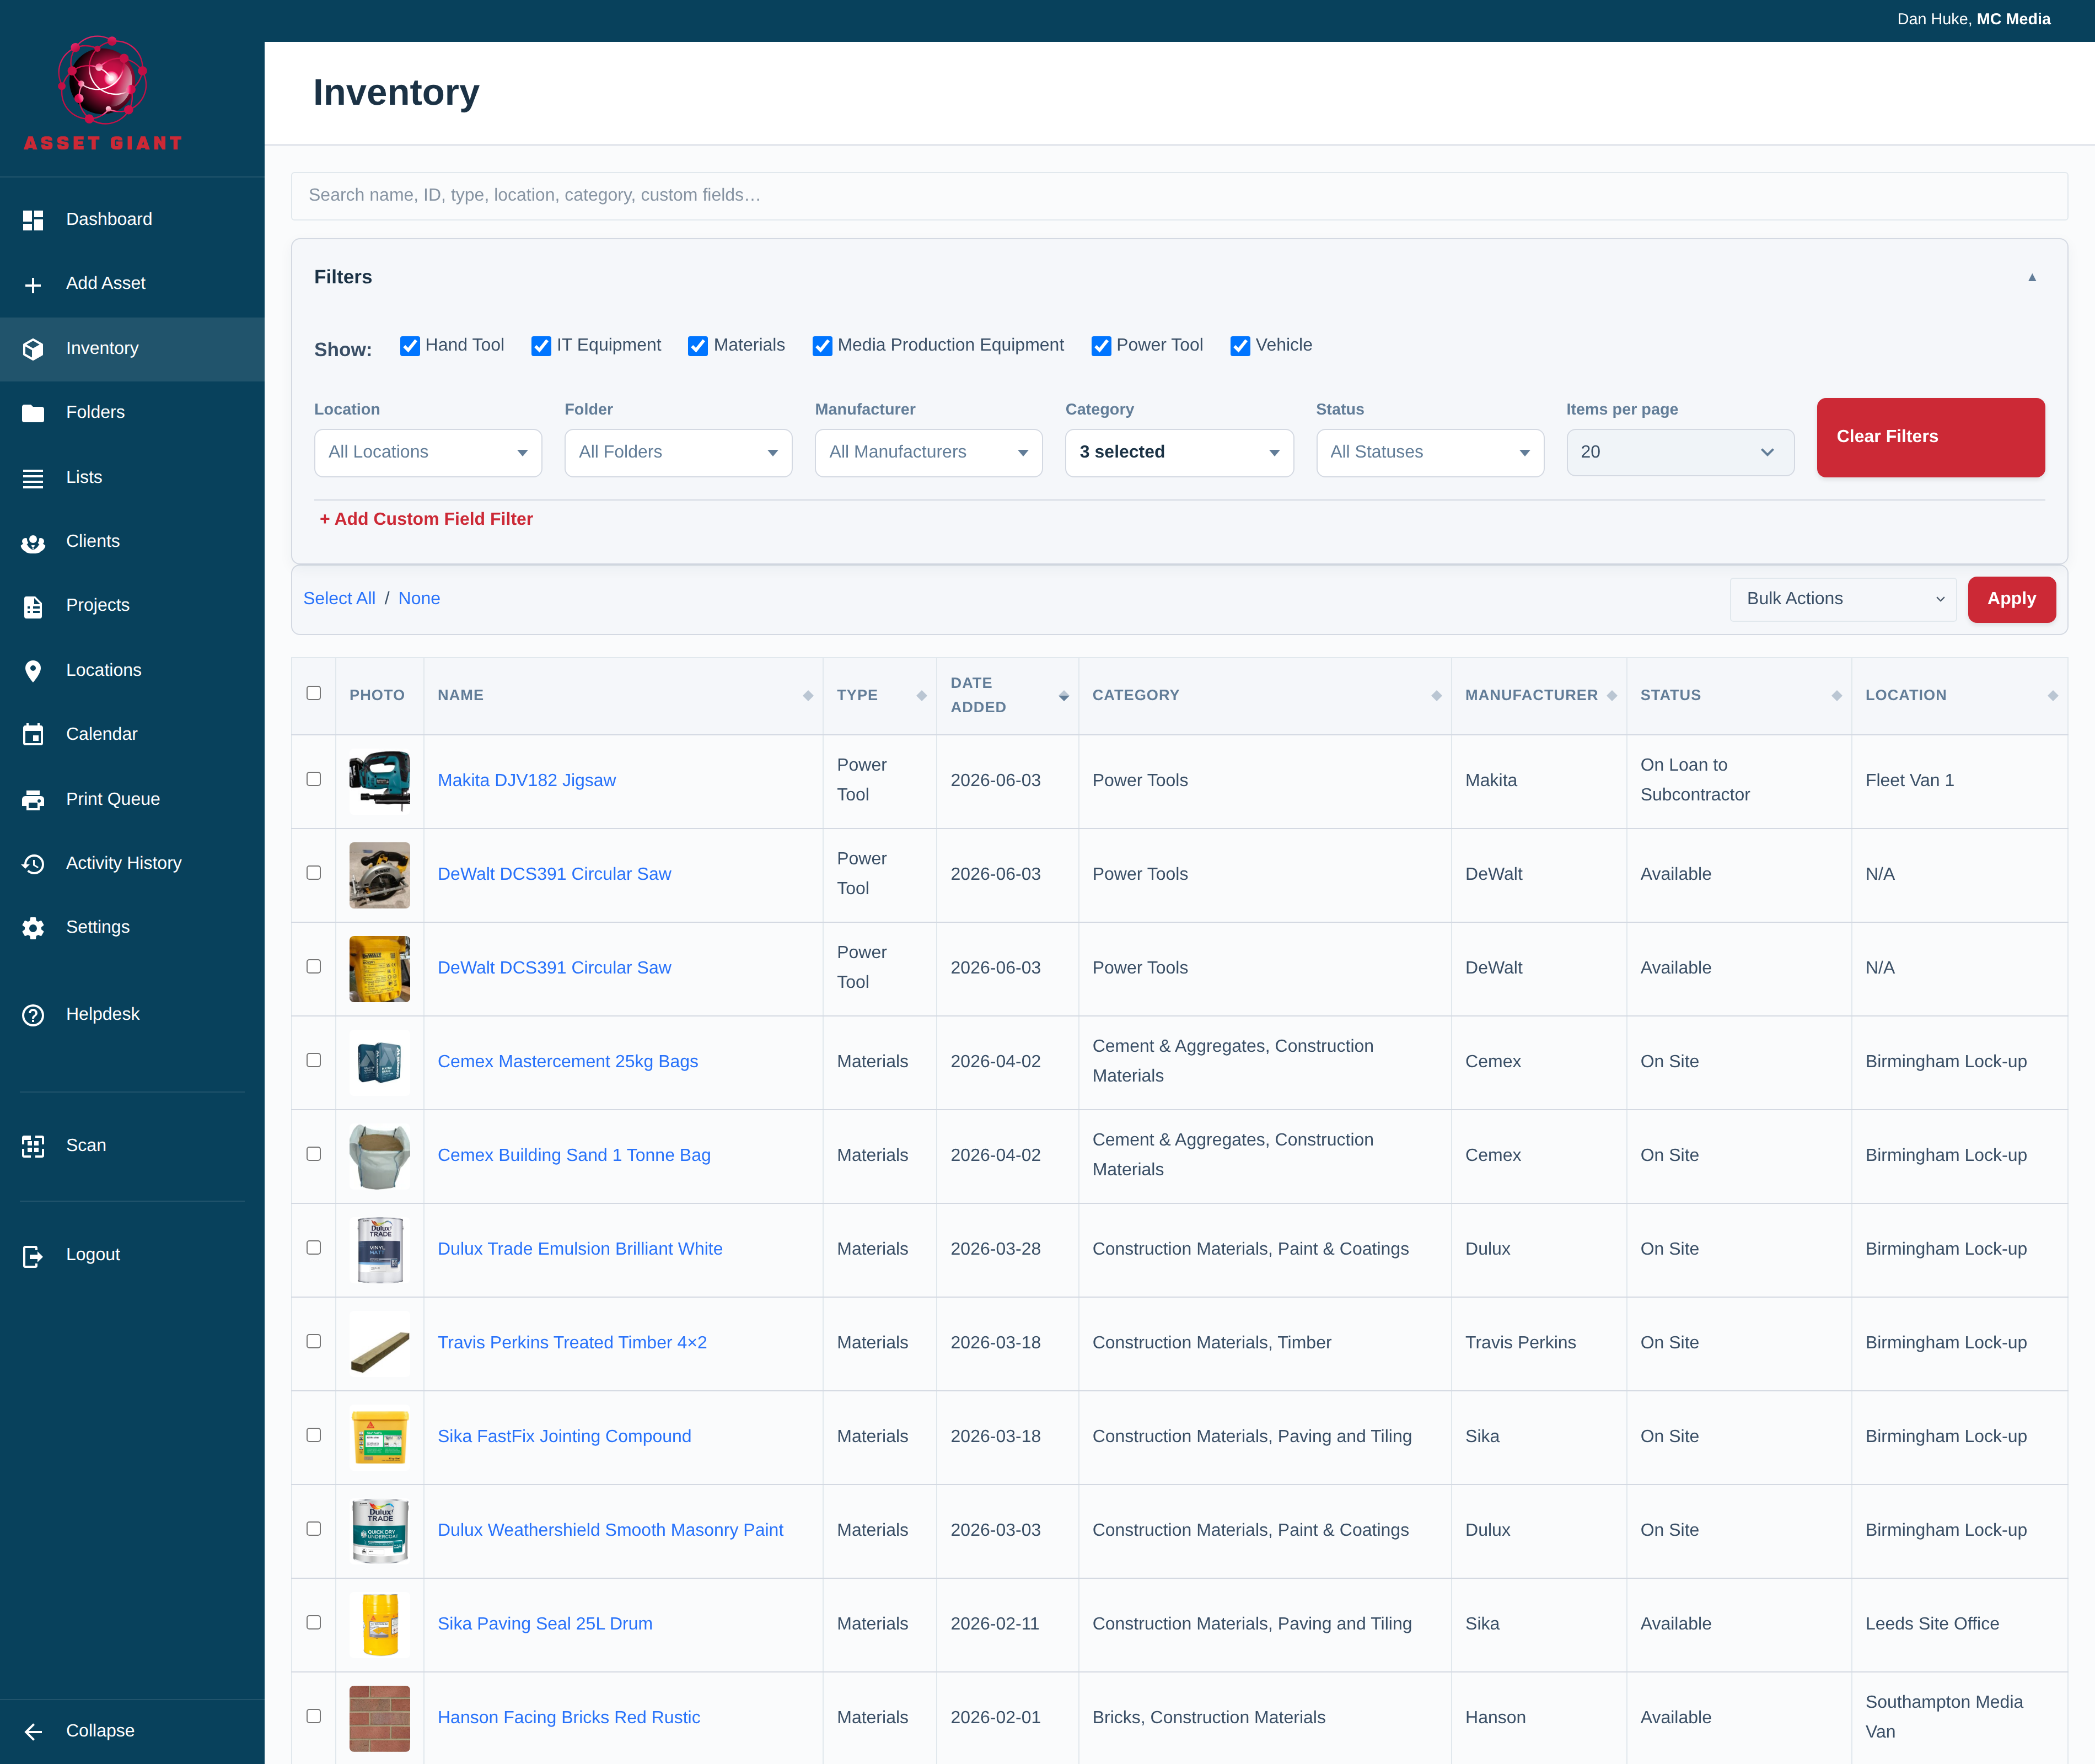
Task: Open the Dashboard menu item
Action: [x=132, y=220]
